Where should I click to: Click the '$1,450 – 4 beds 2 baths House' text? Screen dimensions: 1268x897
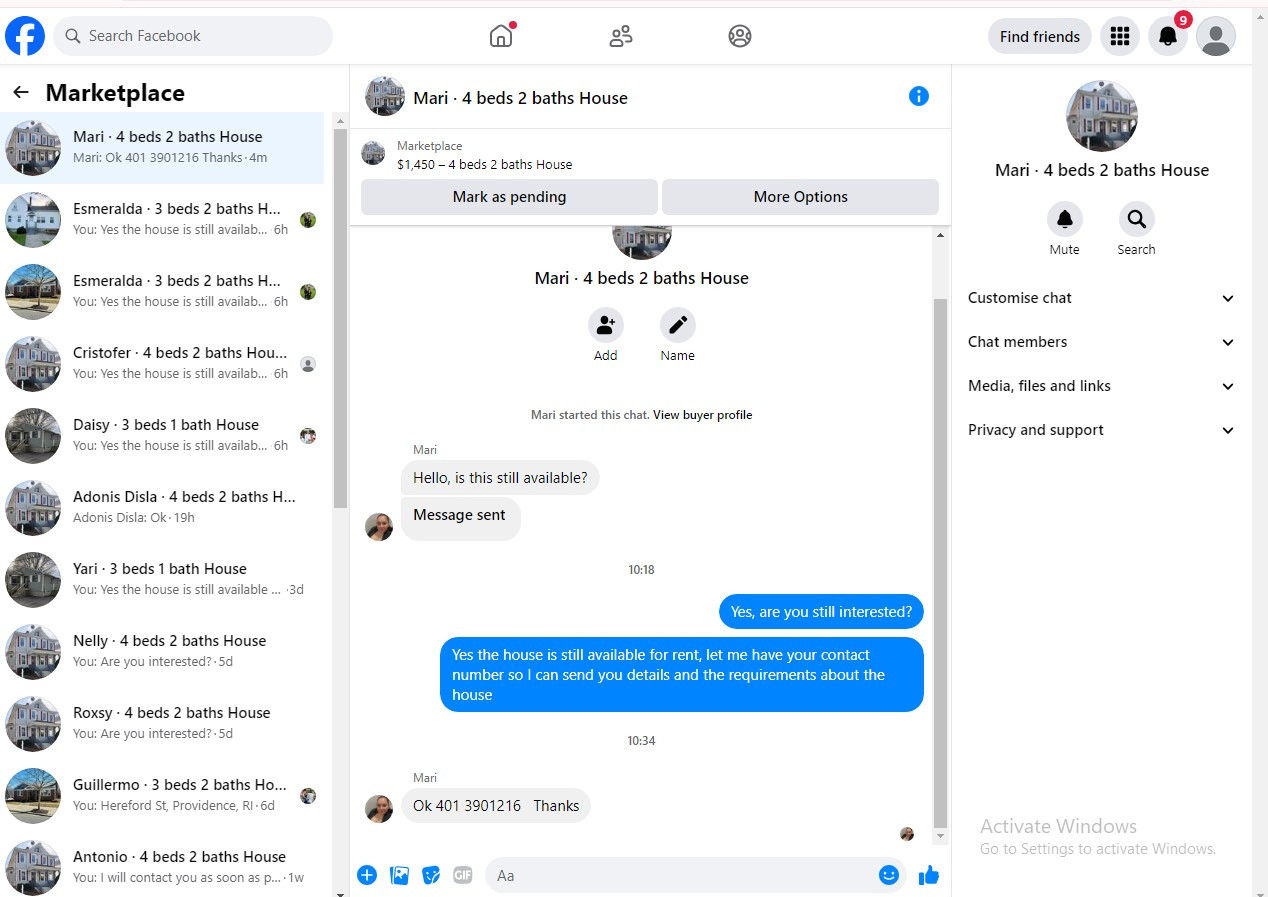pos(485,165)
